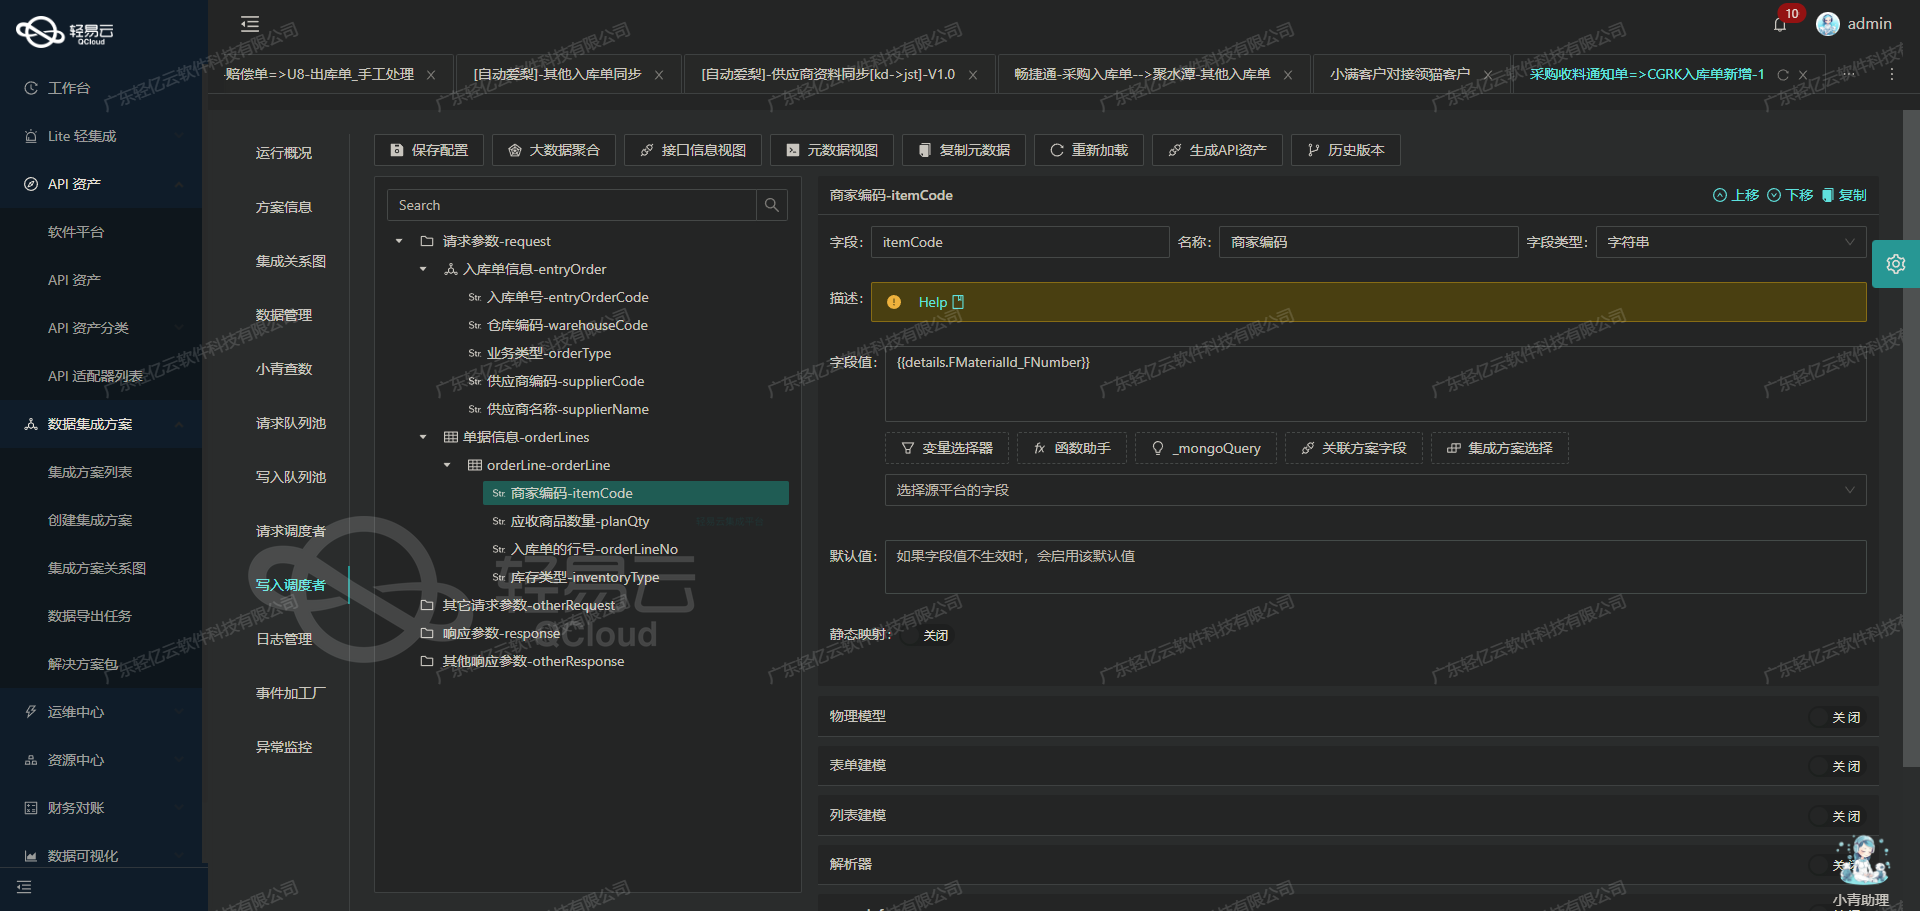Close the 赔偿单=>U8-出库单 tab
Image resolution: width=1920 pixels, height=911 pixels.
click(x=431, y=75)
